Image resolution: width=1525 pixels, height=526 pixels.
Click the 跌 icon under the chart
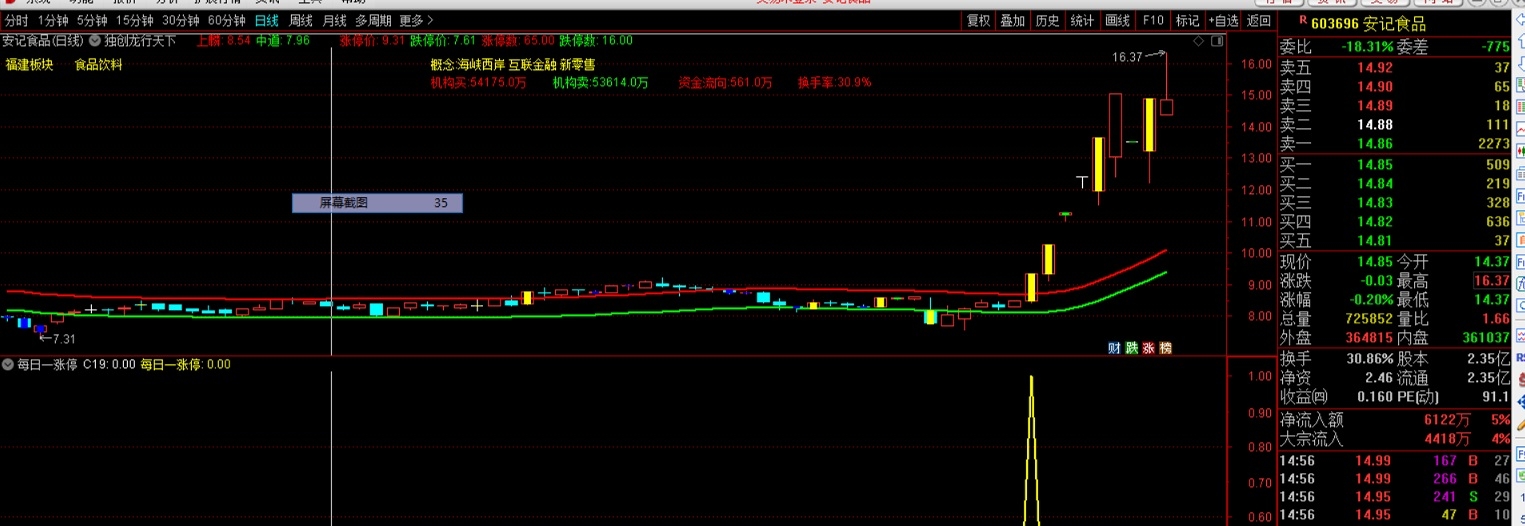[x=1132, y=348]
